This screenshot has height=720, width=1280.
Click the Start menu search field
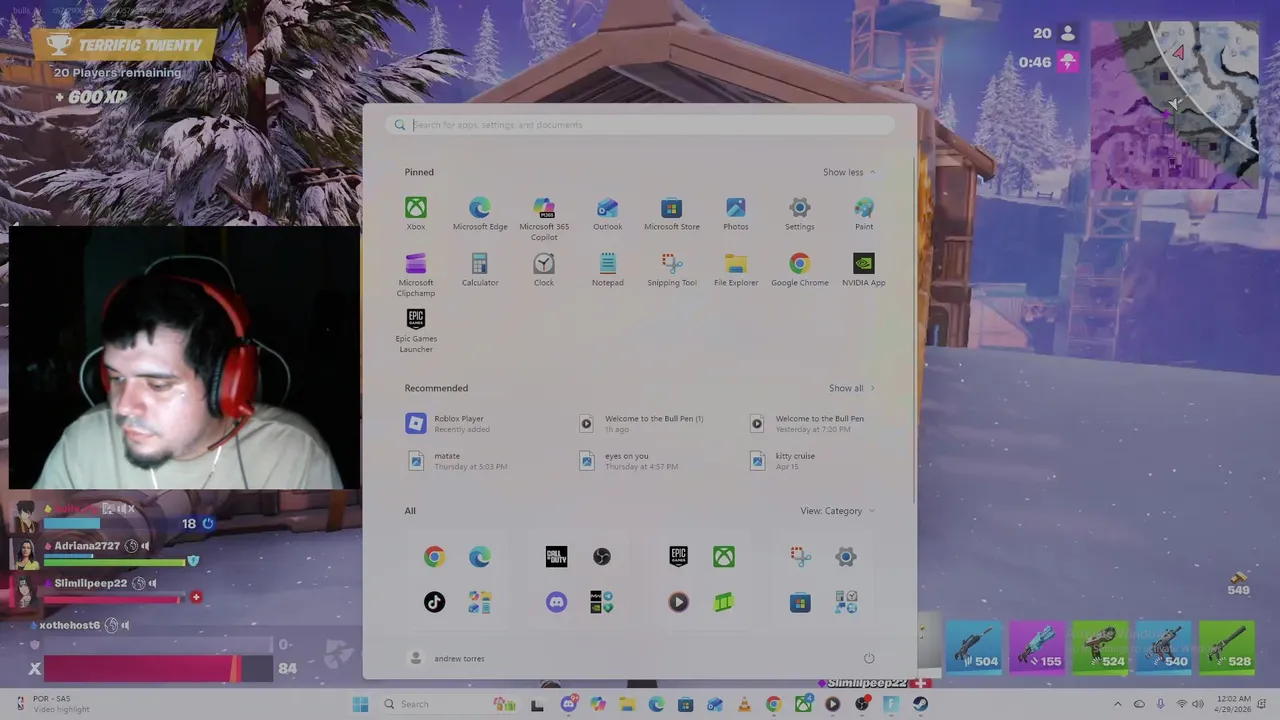(x=640, y=125)
